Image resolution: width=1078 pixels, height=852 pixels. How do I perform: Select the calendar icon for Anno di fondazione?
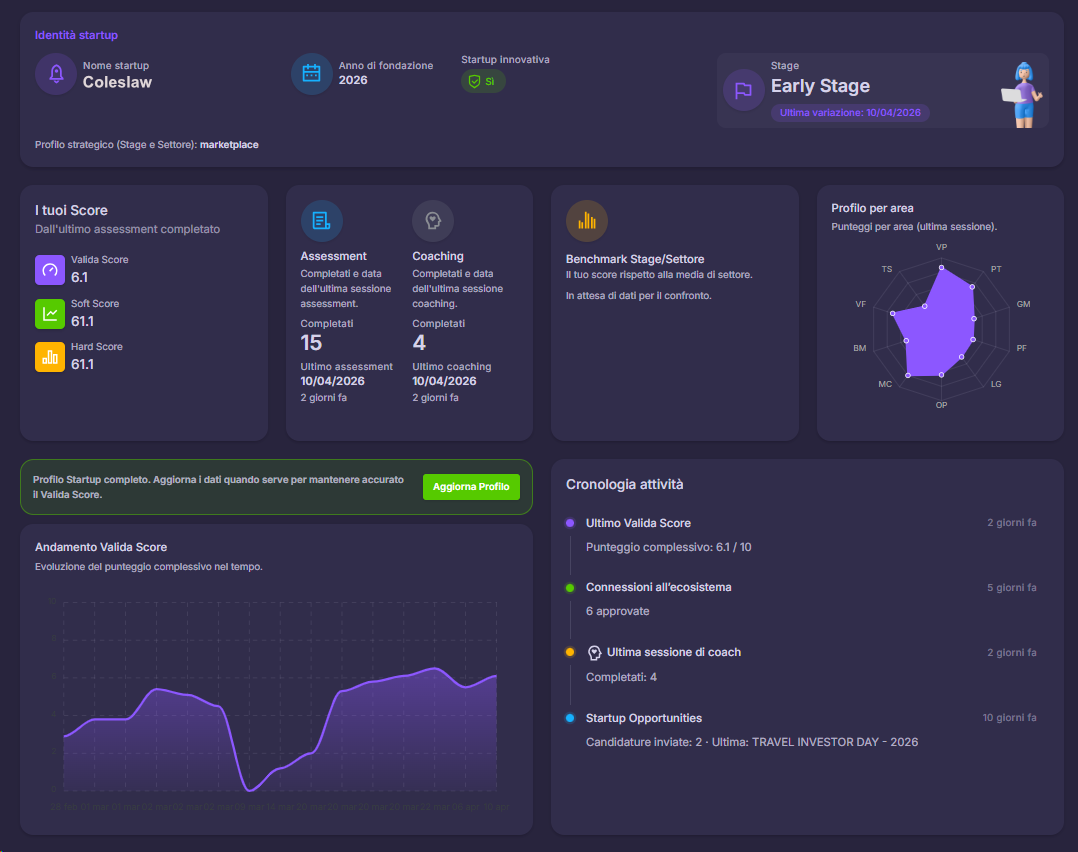pyautogui.click(x=311, y=74)
